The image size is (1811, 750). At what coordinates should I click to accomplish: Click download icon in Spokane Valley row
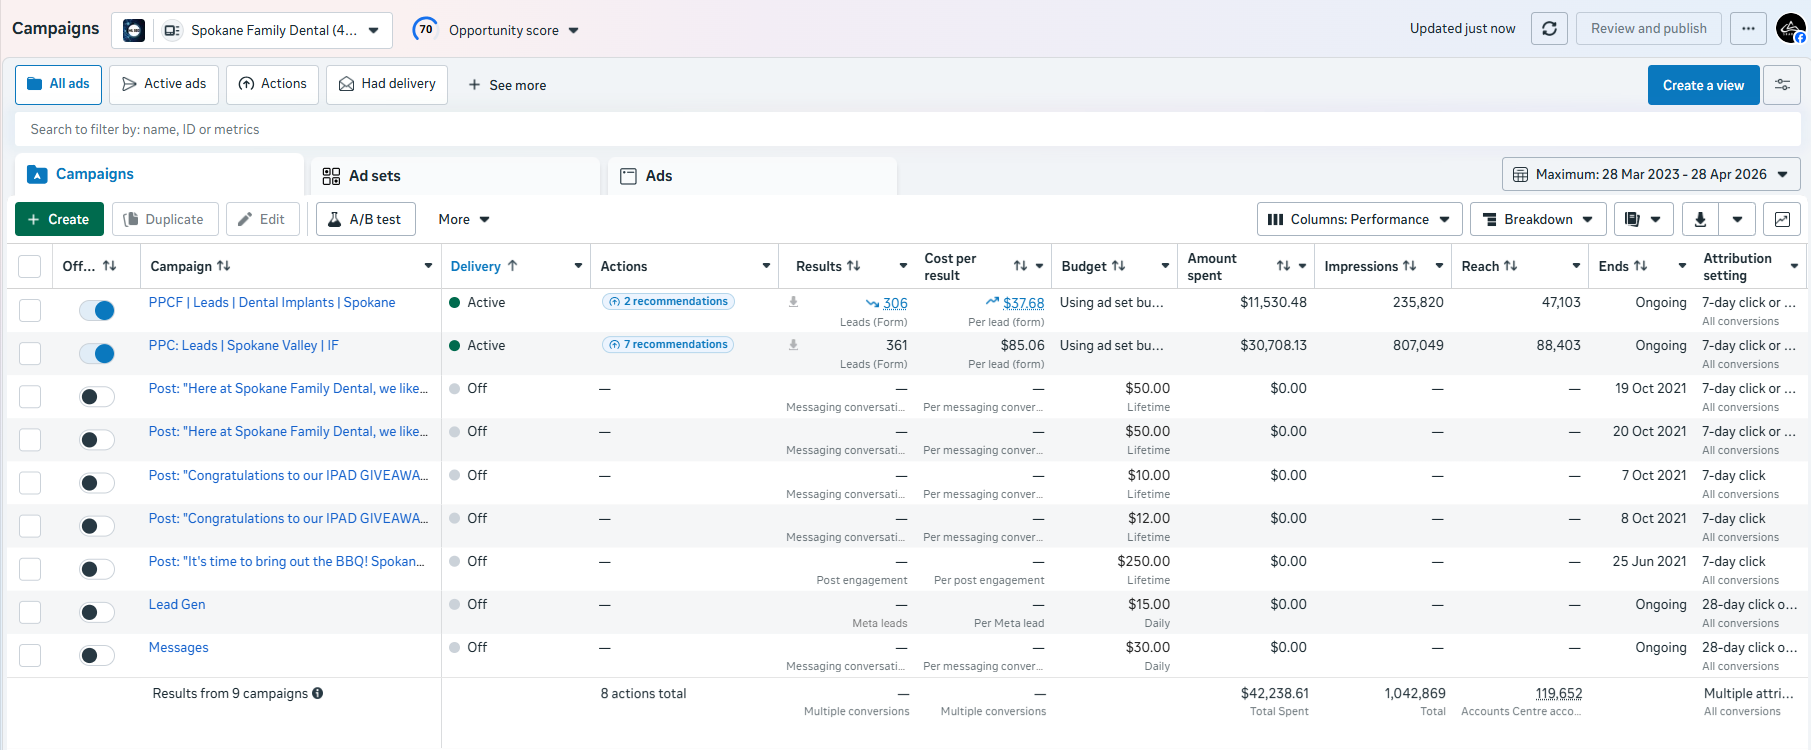click(x=793, y=345)
